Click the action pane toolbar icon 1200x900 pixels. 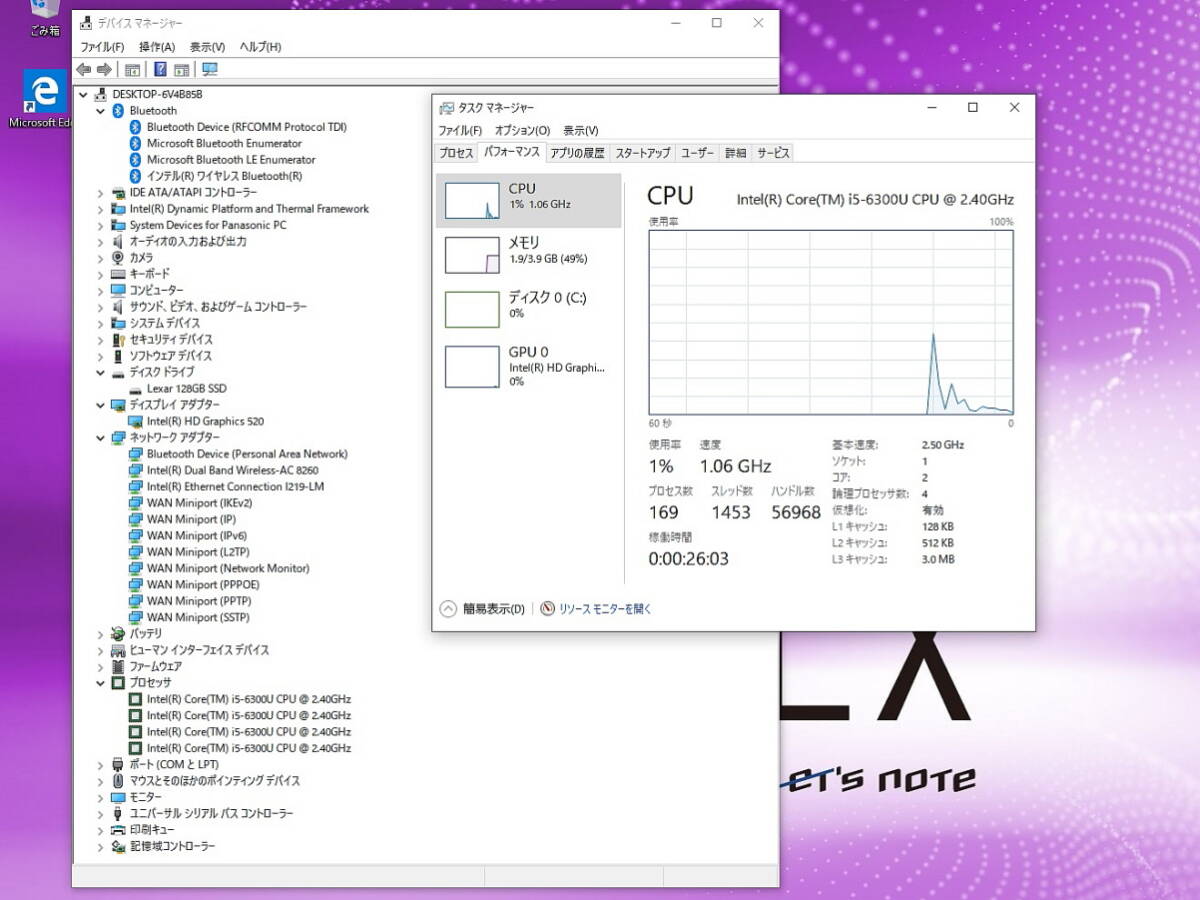[181, 69]
